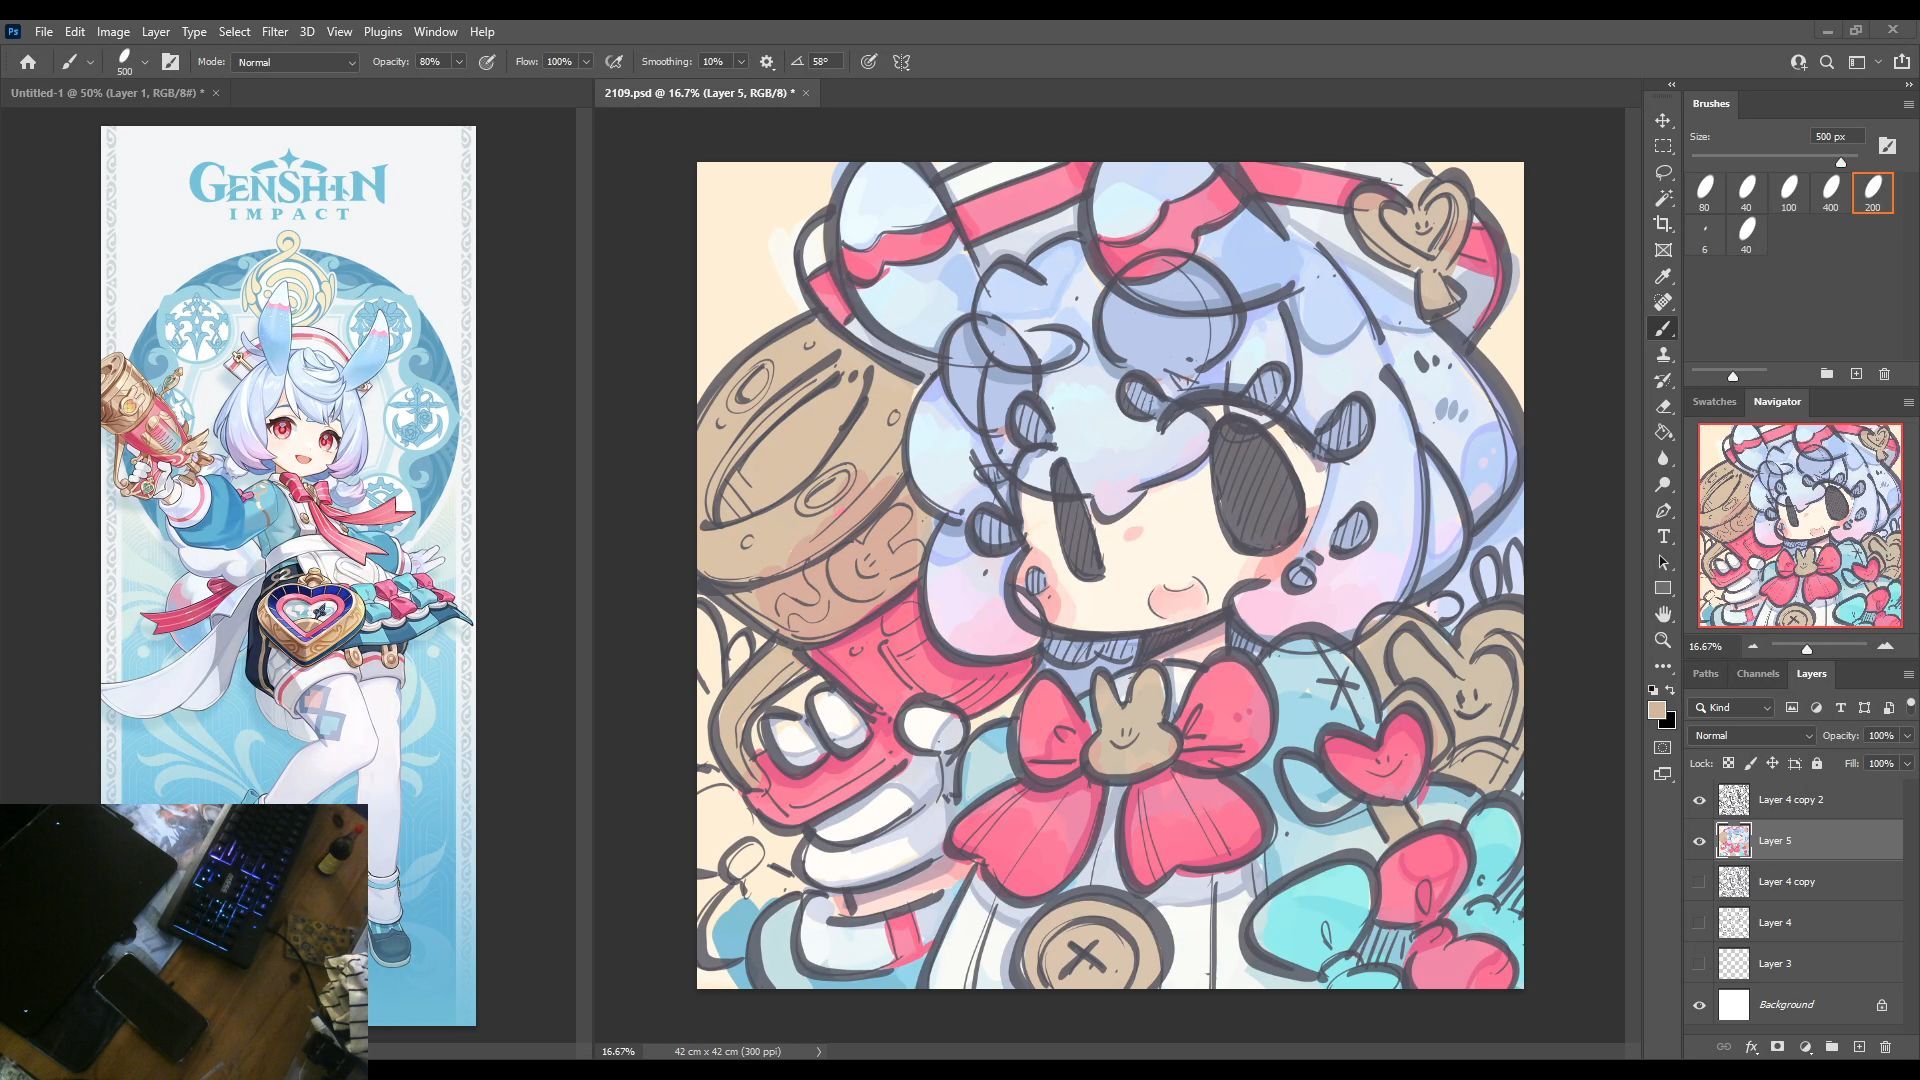Select the Blur tool
Screen dimensions: 1920x1080
click(x=1663, y=458)
